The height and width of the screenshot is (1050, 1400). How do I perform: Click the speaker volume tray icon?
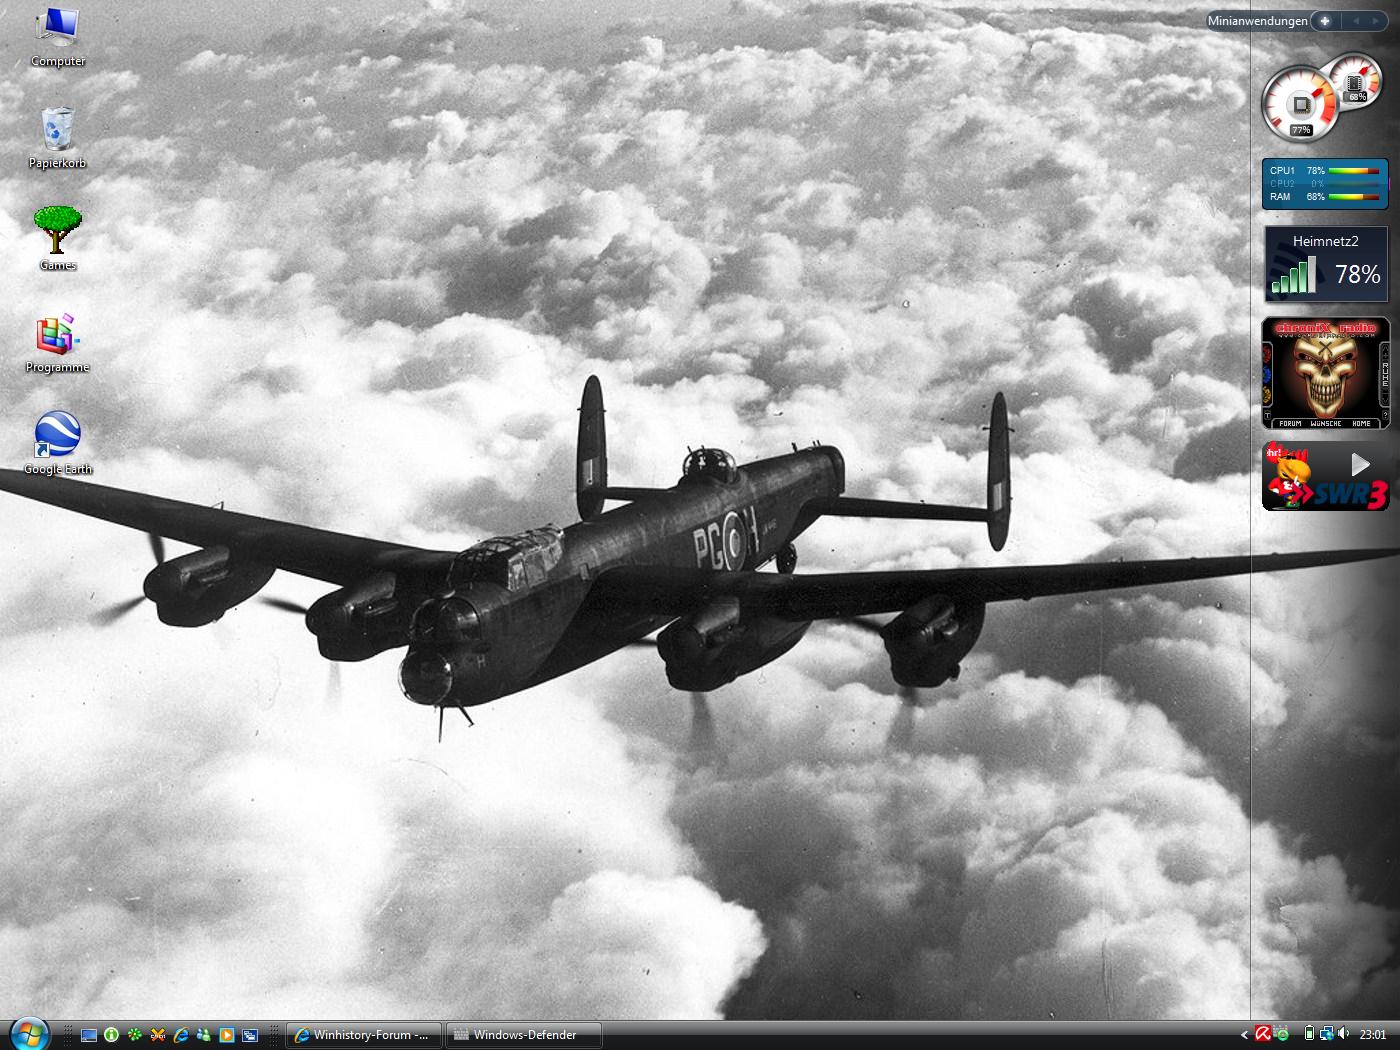click(x=1343, y=1034)
